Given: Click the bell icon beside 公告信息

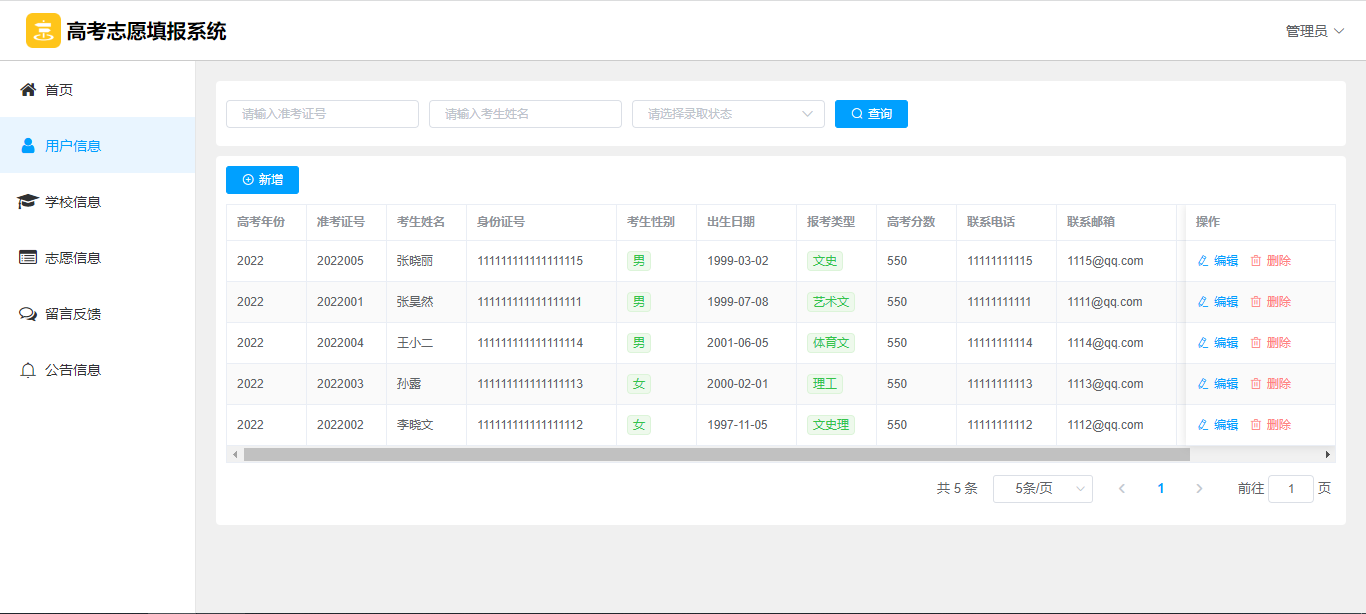Looking at the screenshot, I should (x=28, y=370).
